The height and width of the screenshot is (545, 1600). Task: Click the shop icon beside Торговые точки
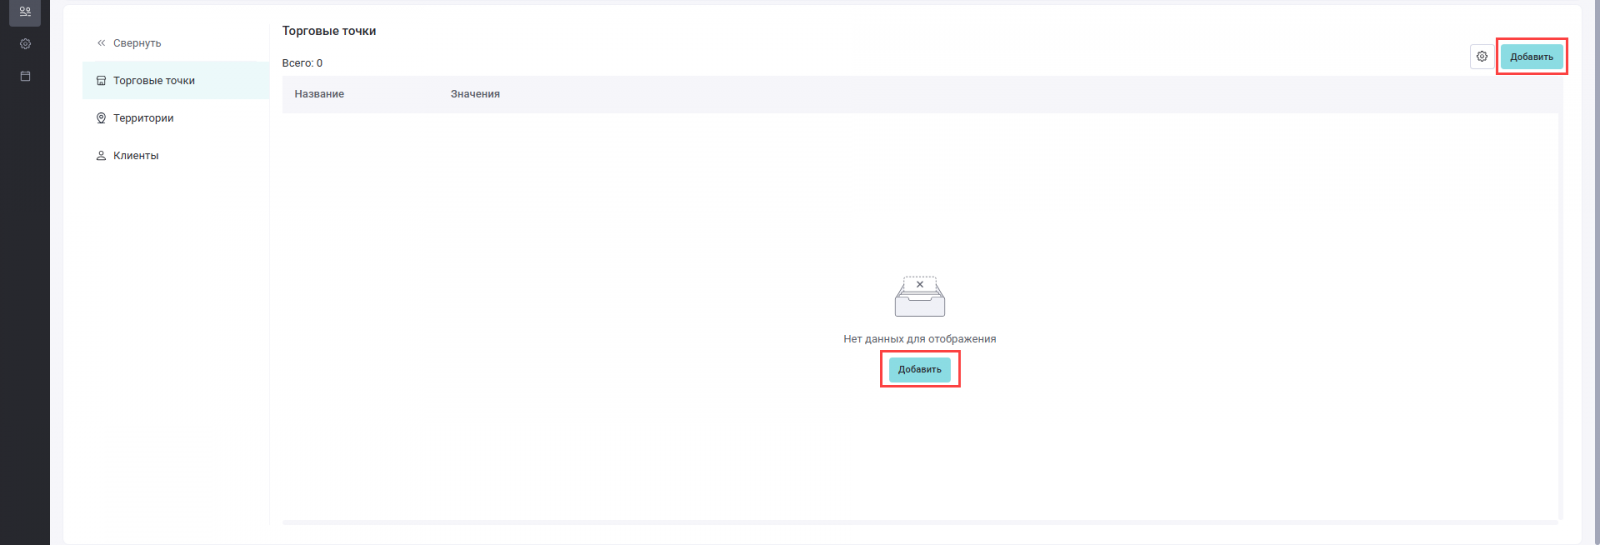click(x=101, y=81)
